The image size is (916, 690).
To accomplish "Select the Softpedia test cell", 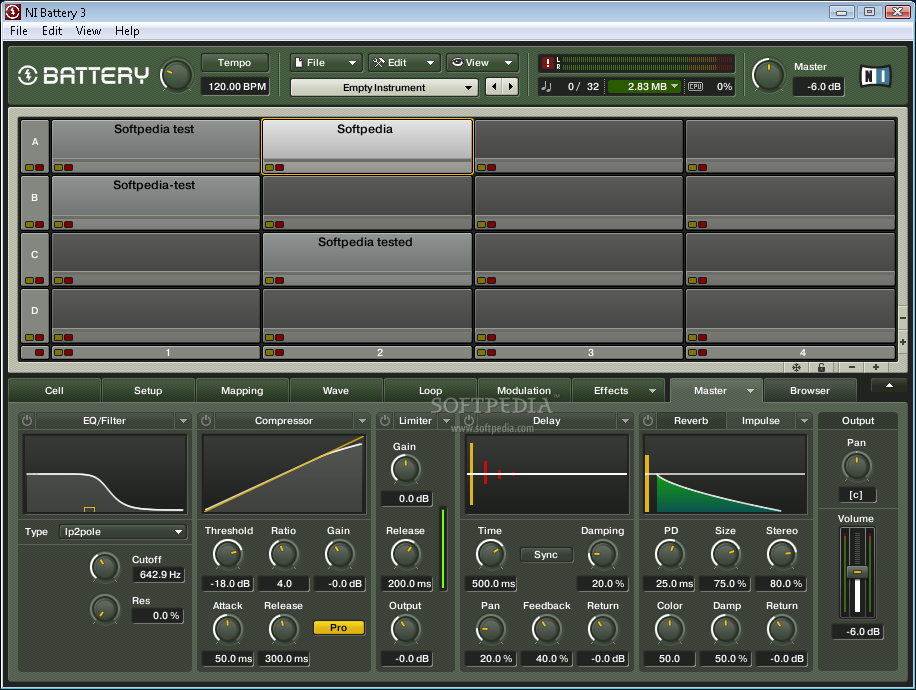I will 155,146.
